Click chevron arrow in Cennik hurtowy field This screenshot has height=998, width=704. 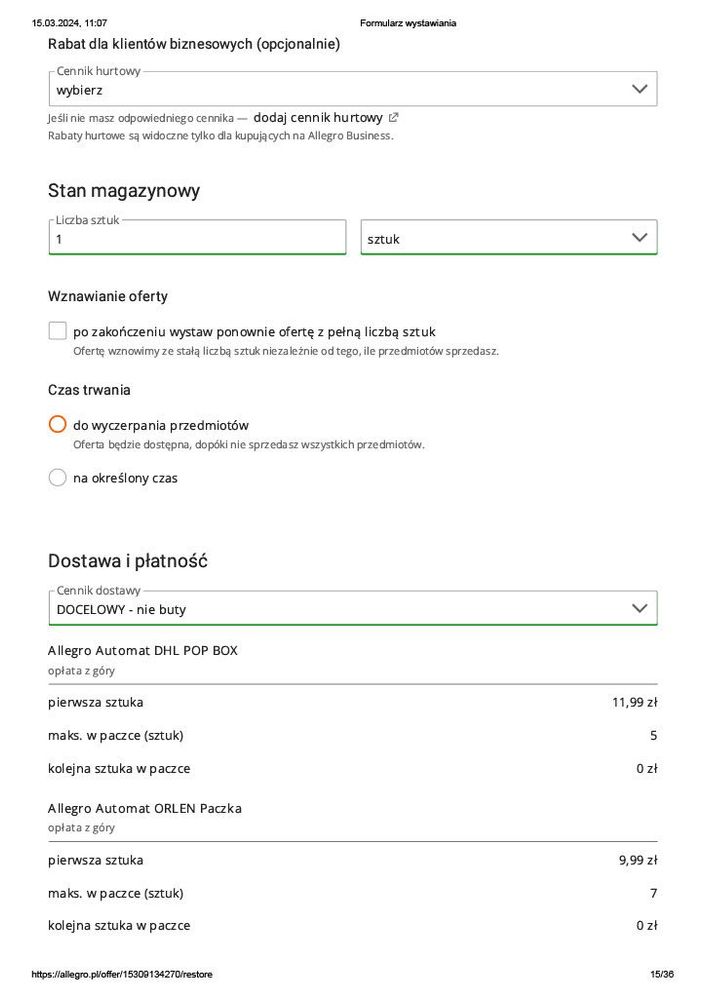coord(640,89)
